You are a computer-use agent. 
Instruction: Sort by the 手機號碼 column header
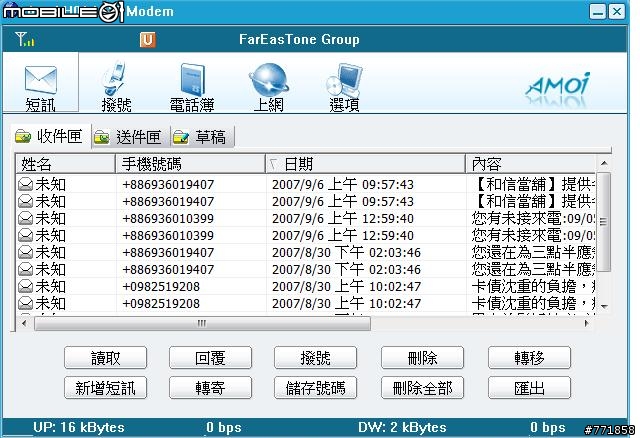click(x=190, y=164)
